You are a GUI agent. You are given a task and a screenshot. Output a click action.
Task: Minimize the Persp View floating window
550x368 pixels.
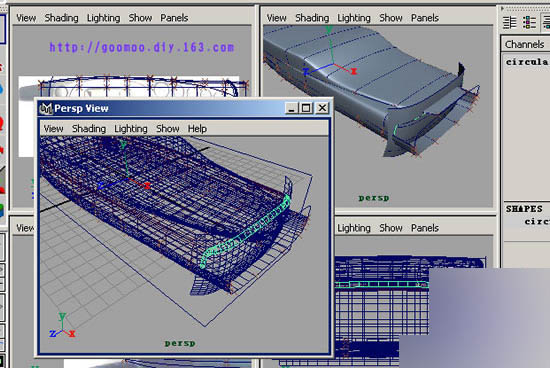pos(291,108)
